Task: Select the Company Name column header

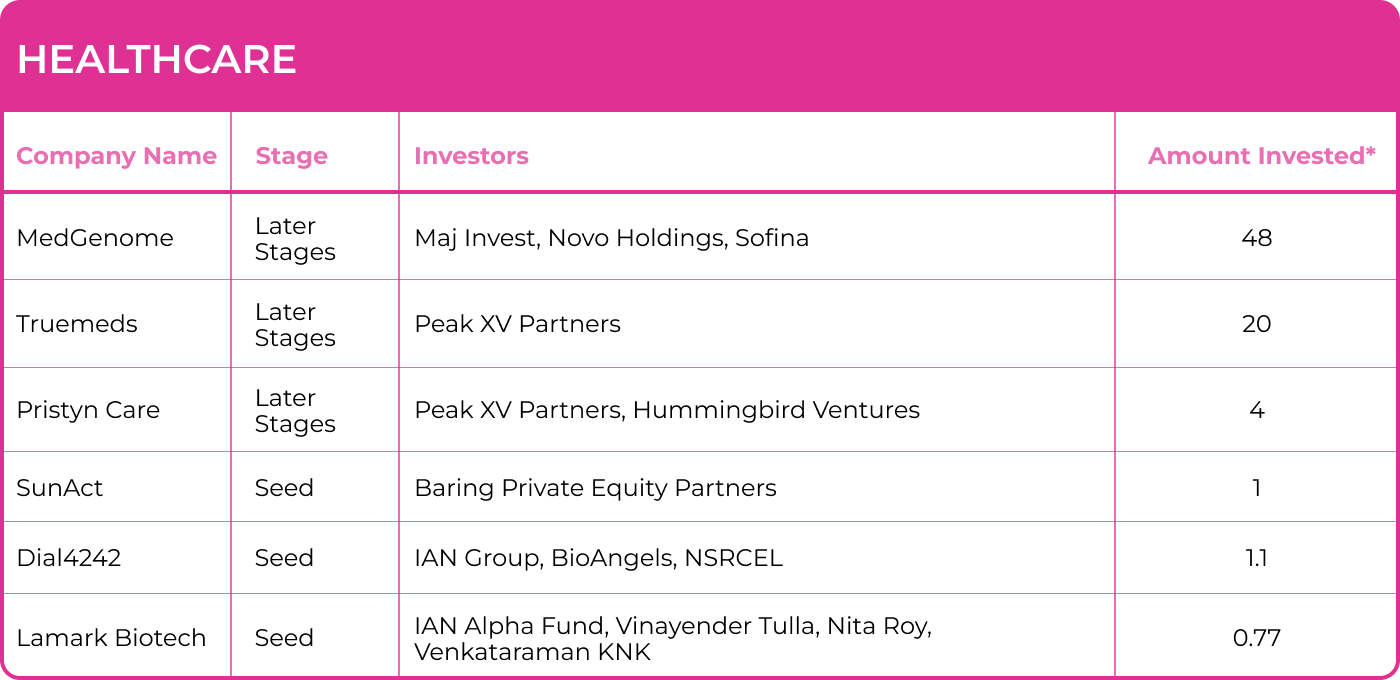Action: [116, 156]
